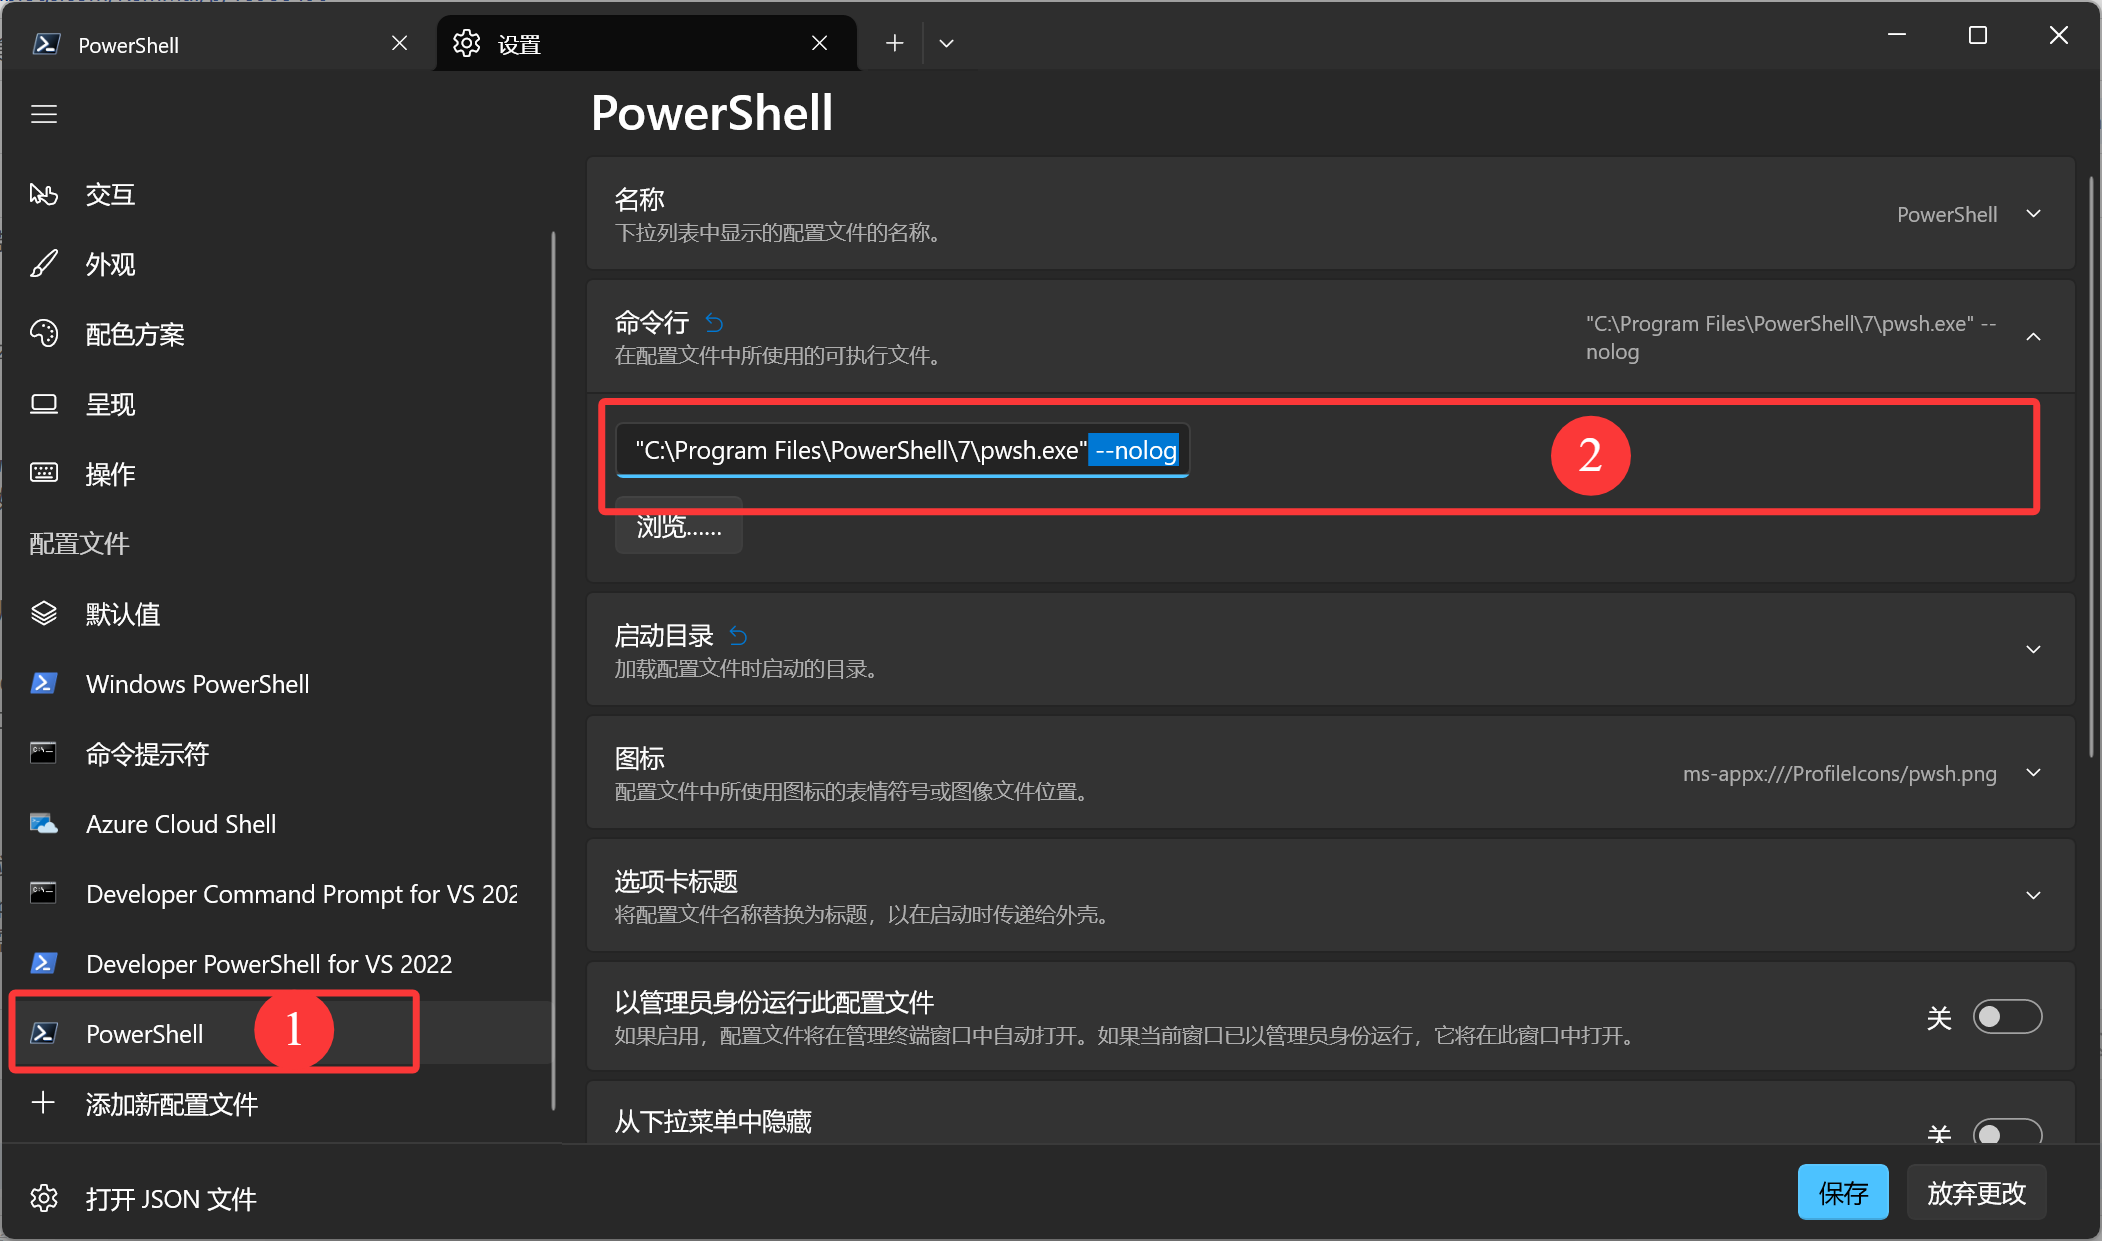Image resolution: width=2102 pixels, height=1241 pixels.
Task: Open the 外观 brush icon page
Action: tap(44, 264)
